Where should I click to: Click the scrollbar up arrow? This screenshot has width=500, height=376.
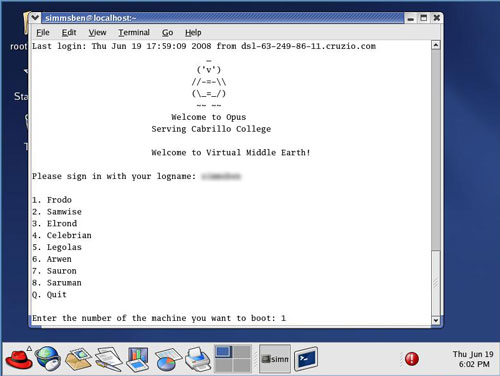click(436, 45)
